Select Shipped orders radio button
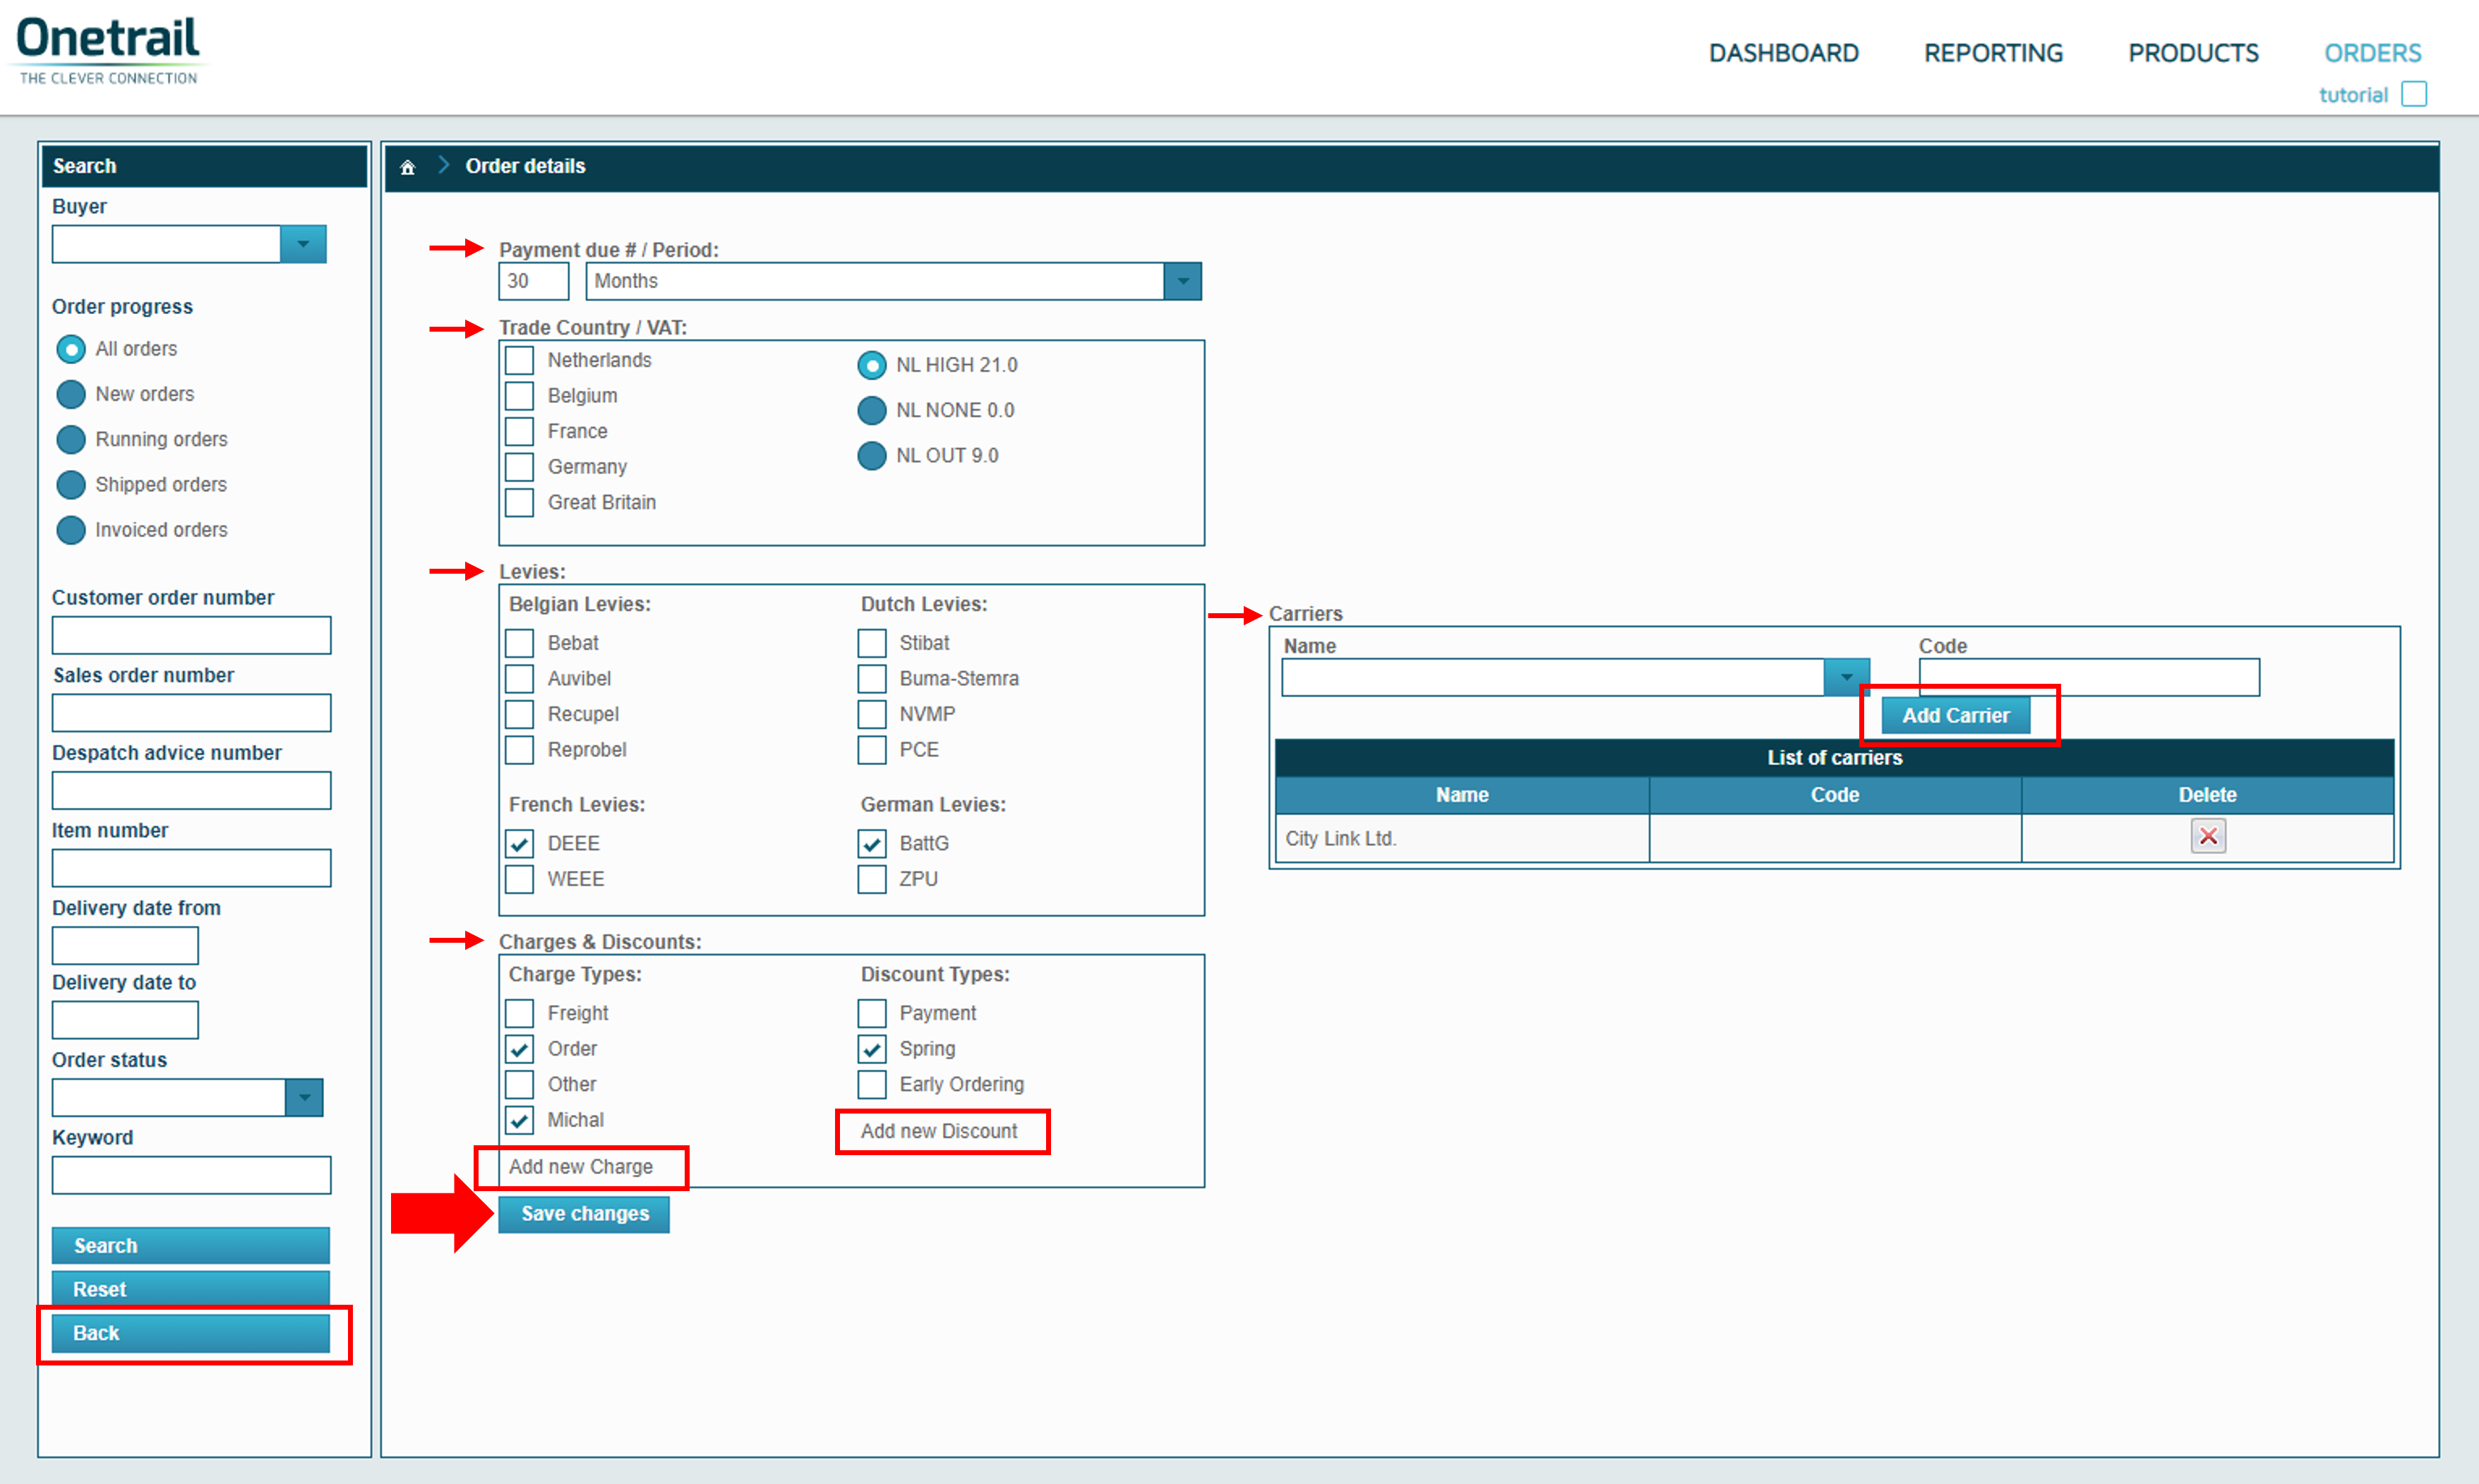This screenshot has width=2479, height=1484. pyautogui.click(x=71, y=485)
